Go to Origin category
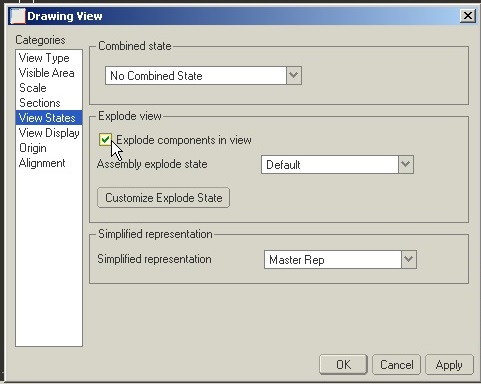 coord(49,148)
